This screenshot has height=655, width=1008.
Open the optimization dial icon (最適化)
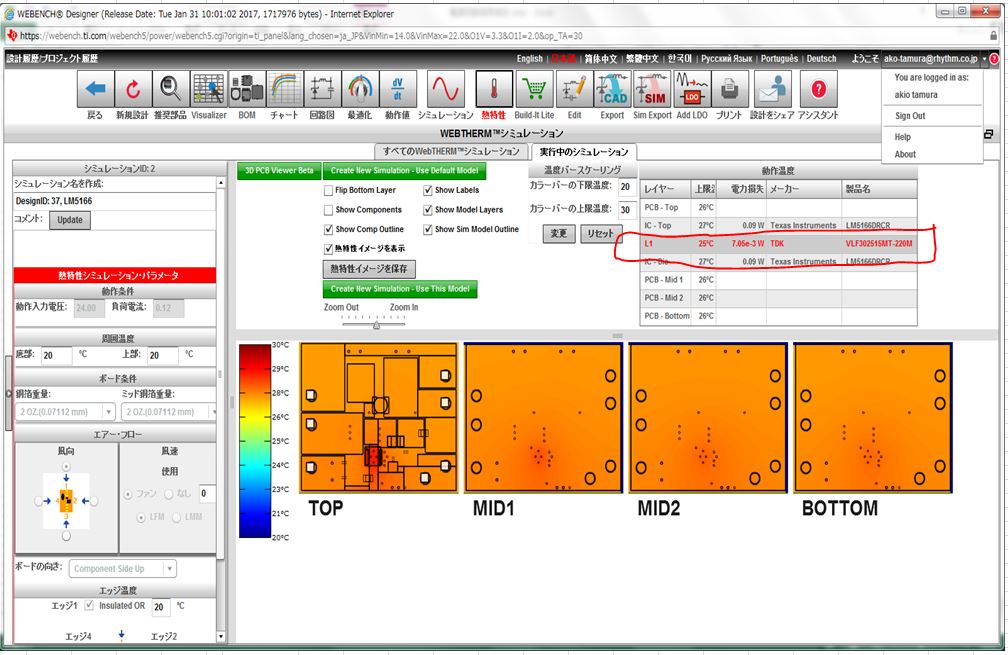coord(360,89)
